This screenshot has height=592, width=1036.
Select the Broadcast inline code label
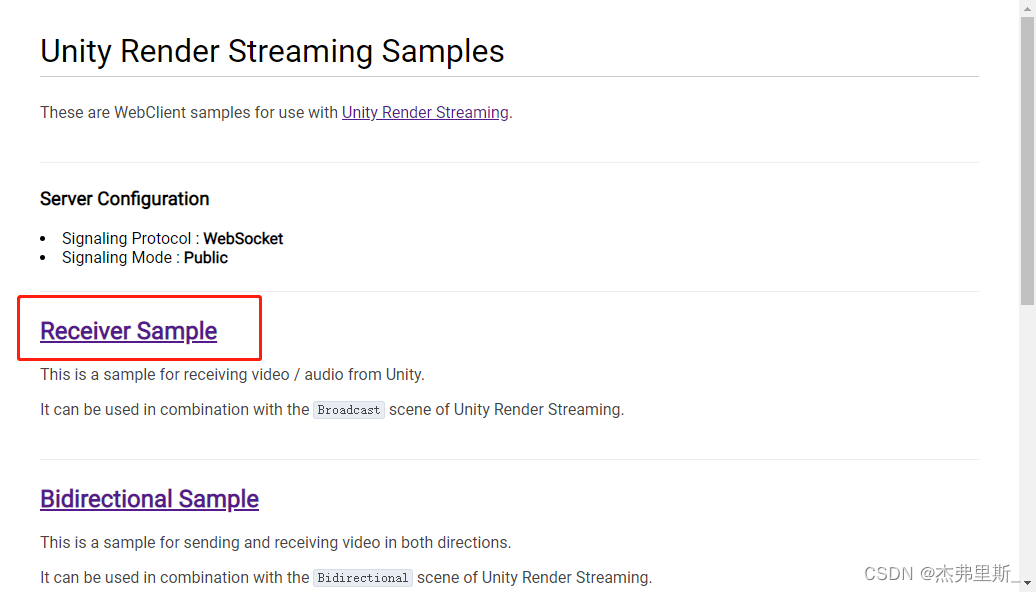(x=348, y=409)
